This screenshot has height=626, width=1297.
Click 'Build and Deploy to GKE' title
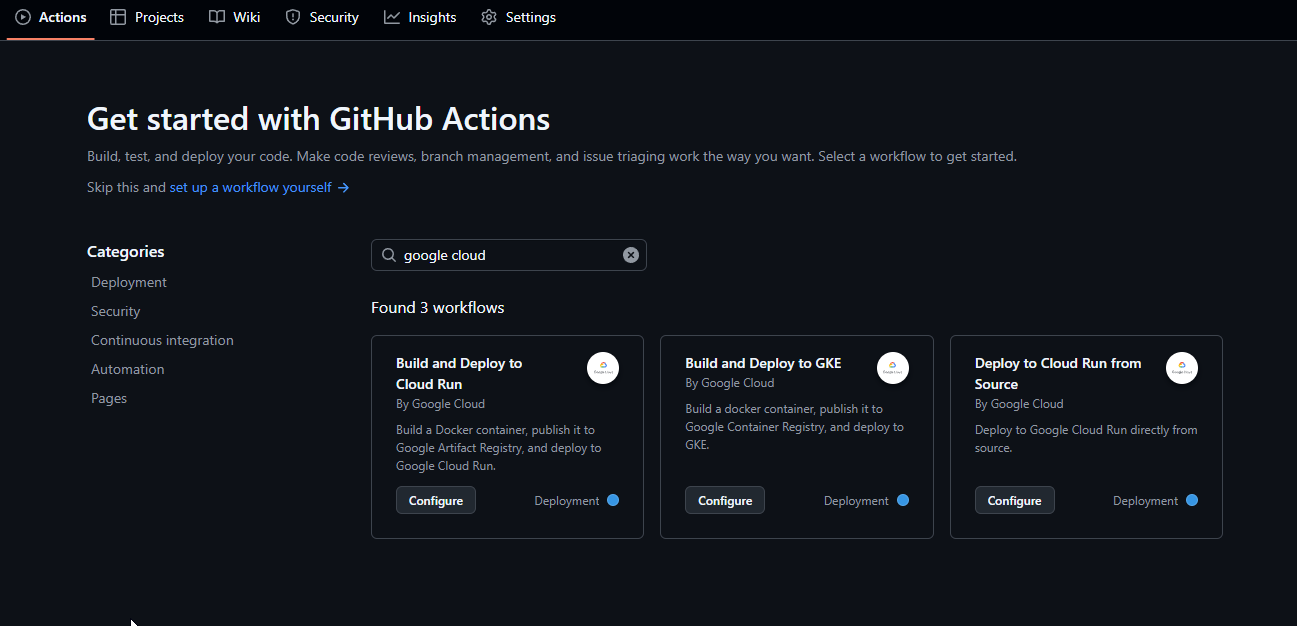763,363
